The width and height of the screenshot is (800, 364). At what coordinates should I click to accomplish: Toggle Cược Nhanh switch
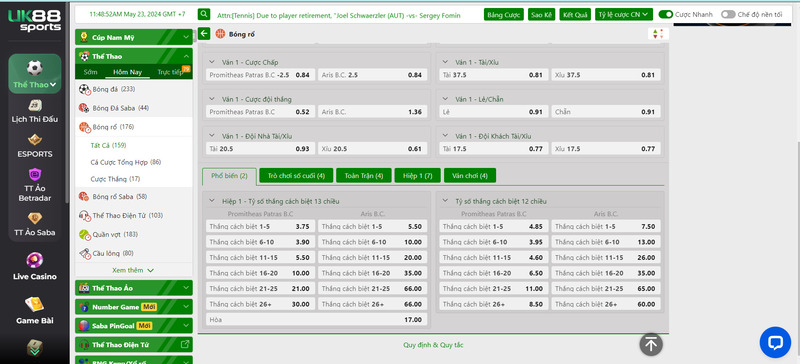click(x=665, y=14)
